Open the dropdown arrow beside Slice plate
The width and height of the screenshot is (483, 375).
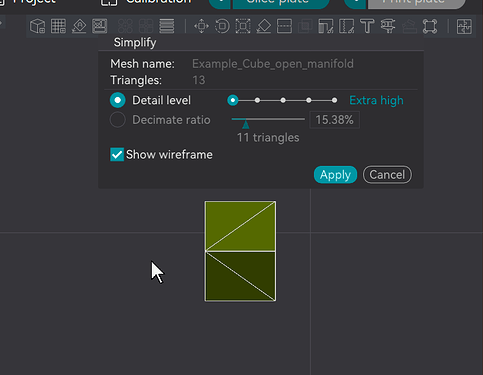click(x=220, y=3)
